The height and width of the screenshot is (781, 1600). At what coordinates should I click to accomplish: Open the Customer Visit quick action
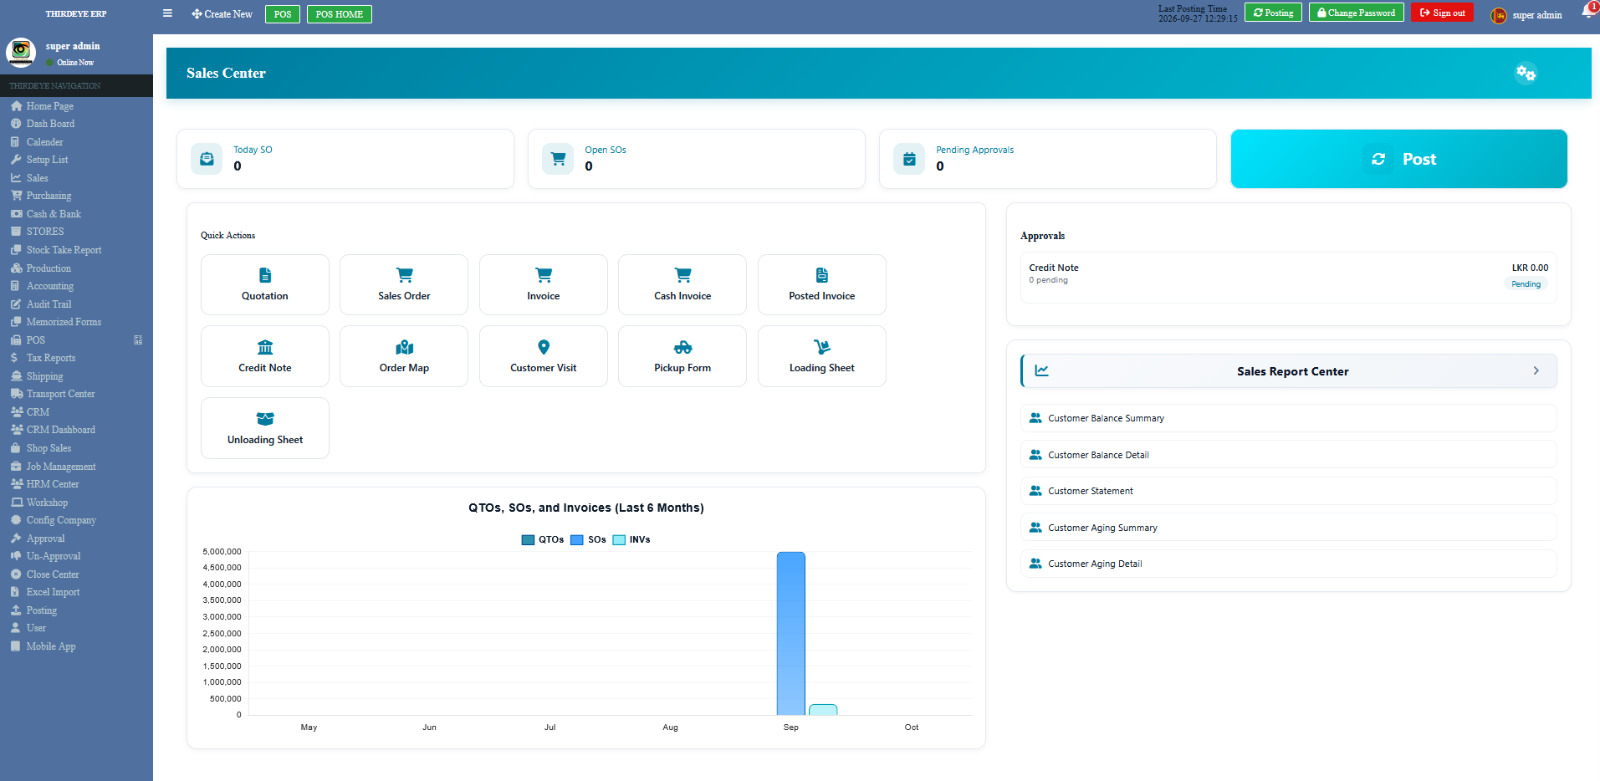(543, 357)
